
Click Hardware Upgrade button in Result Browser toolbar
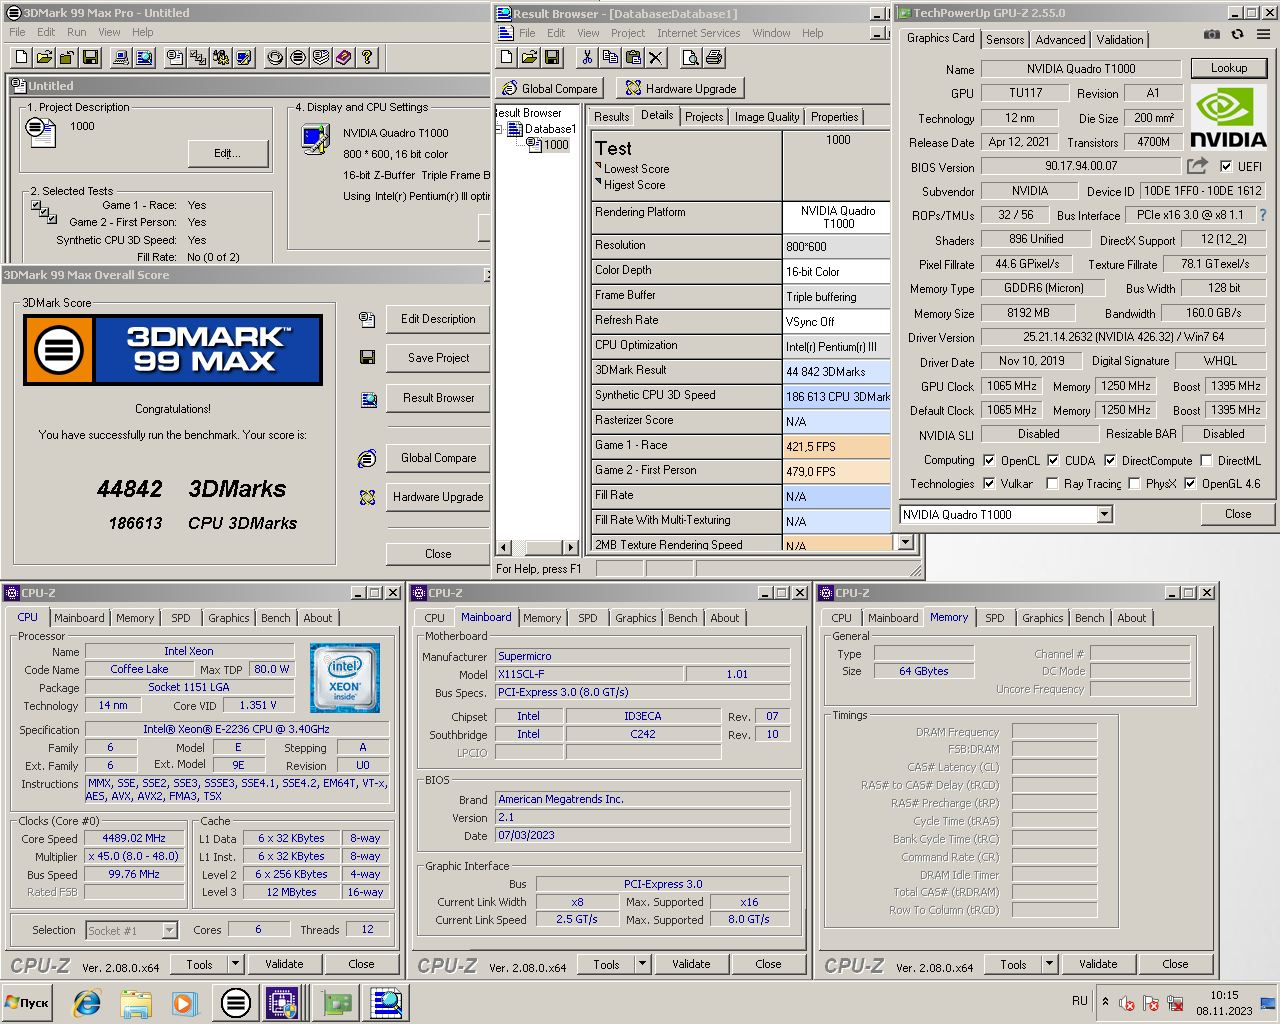point(681,88)
